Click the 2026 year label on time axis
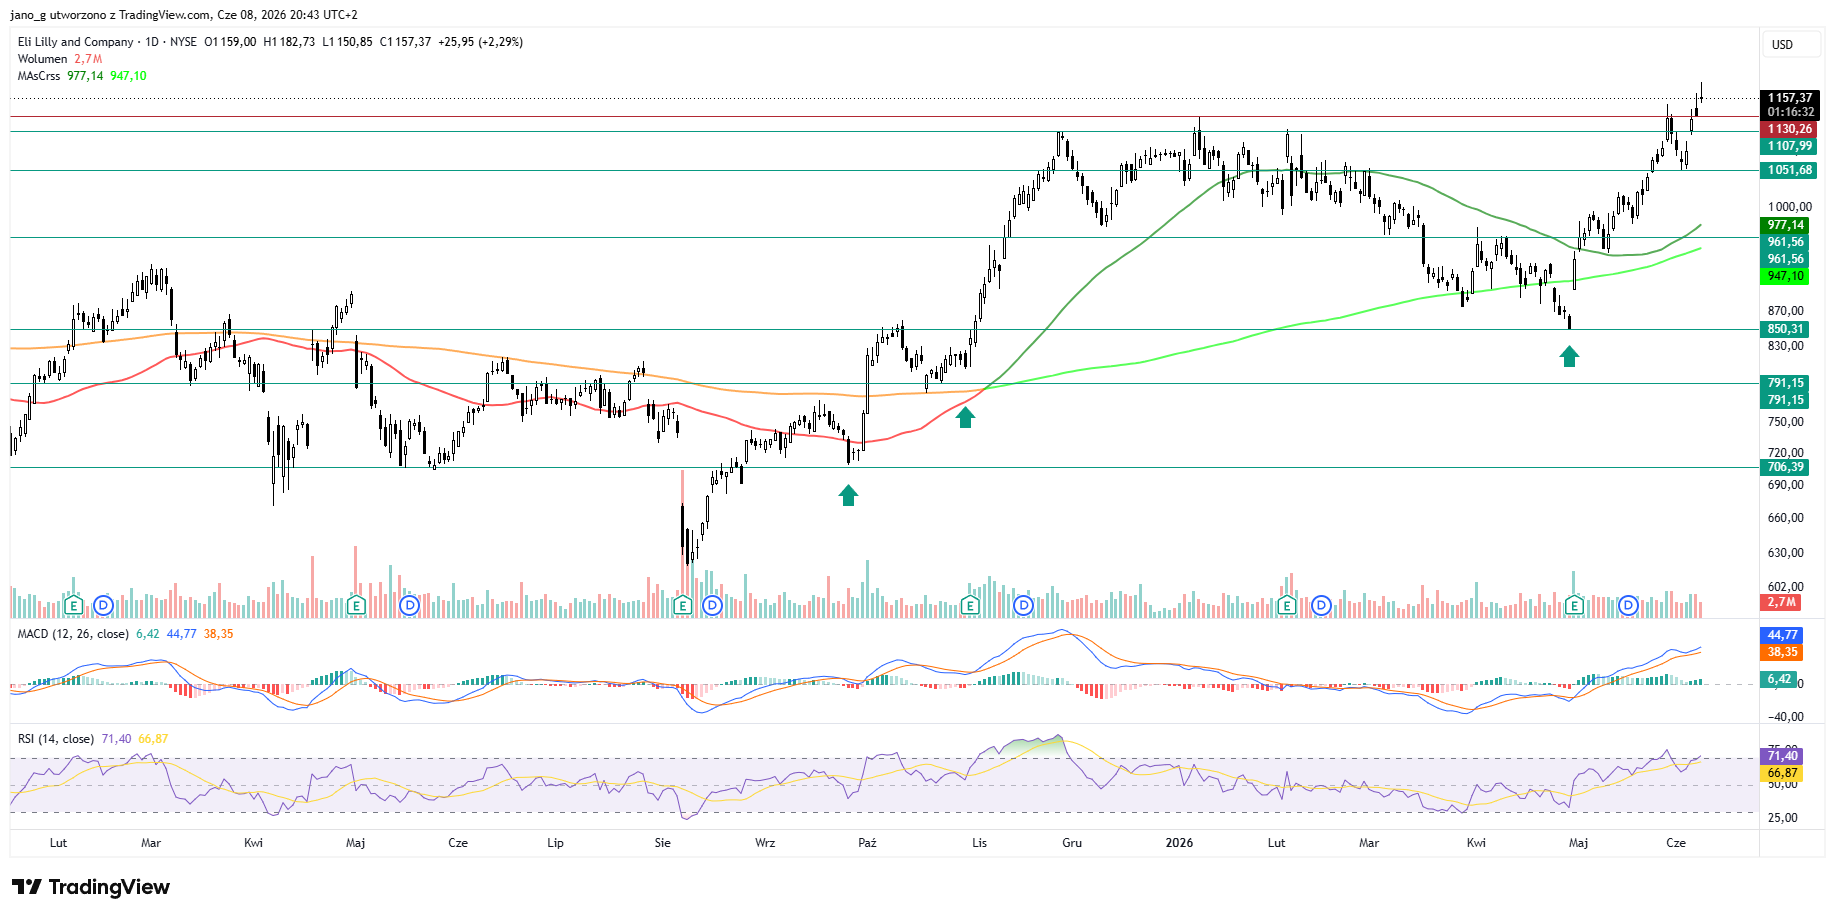 point(1179,843)
